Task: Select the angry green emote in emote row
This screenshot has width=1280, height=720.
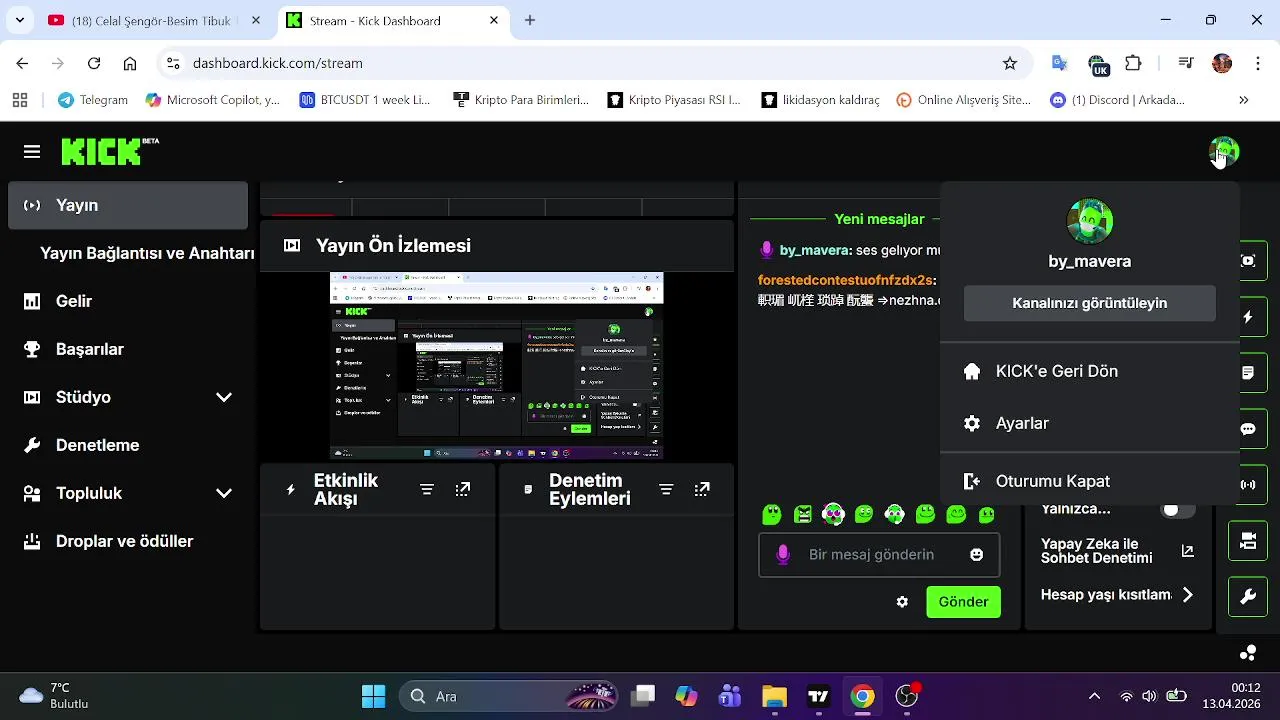Action: point(803,514)
